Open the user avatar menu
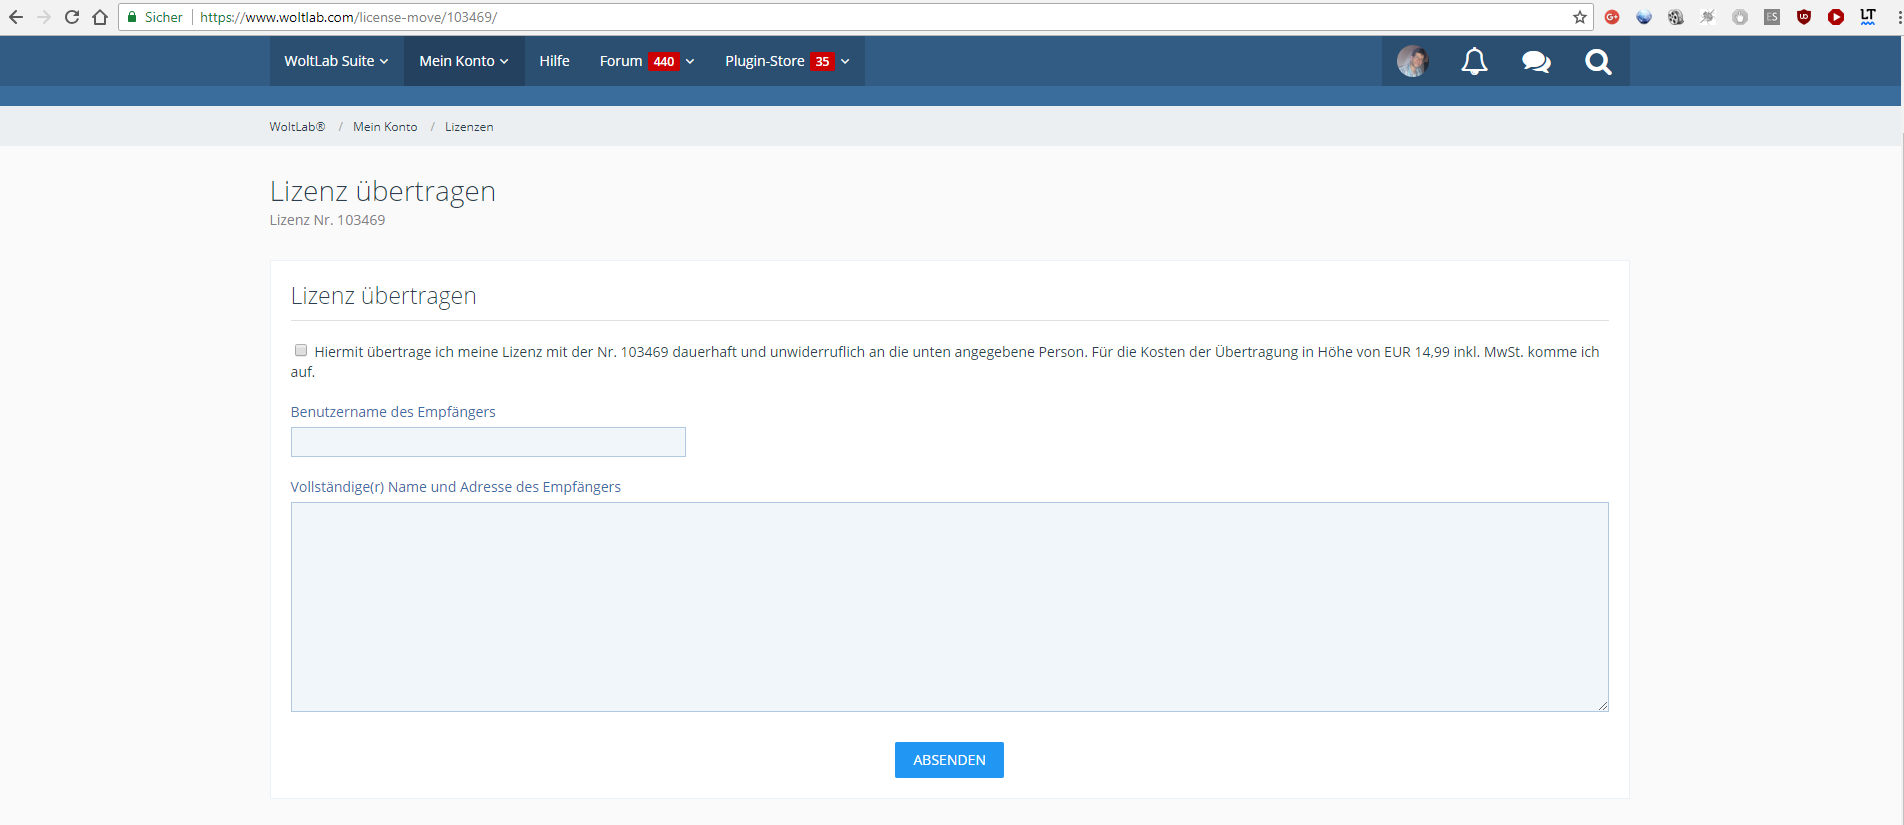Screen dimensions: 1904x825 pos(1412,62)
